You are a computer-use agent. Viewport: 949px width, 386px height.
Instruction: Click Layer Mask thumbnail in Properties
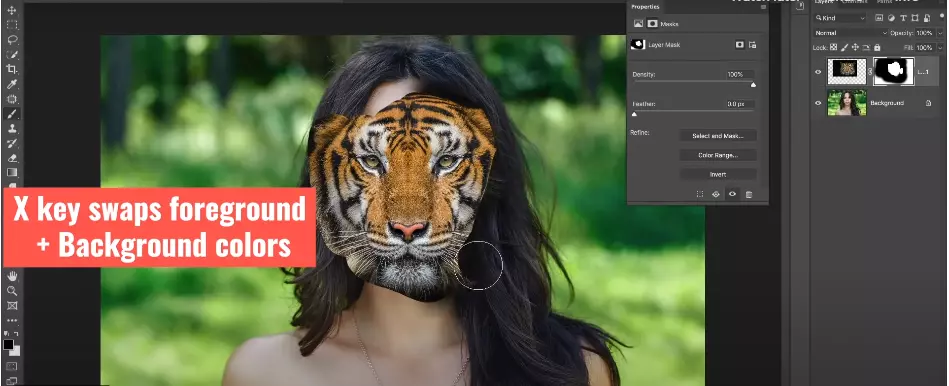[x=638, y=45]
